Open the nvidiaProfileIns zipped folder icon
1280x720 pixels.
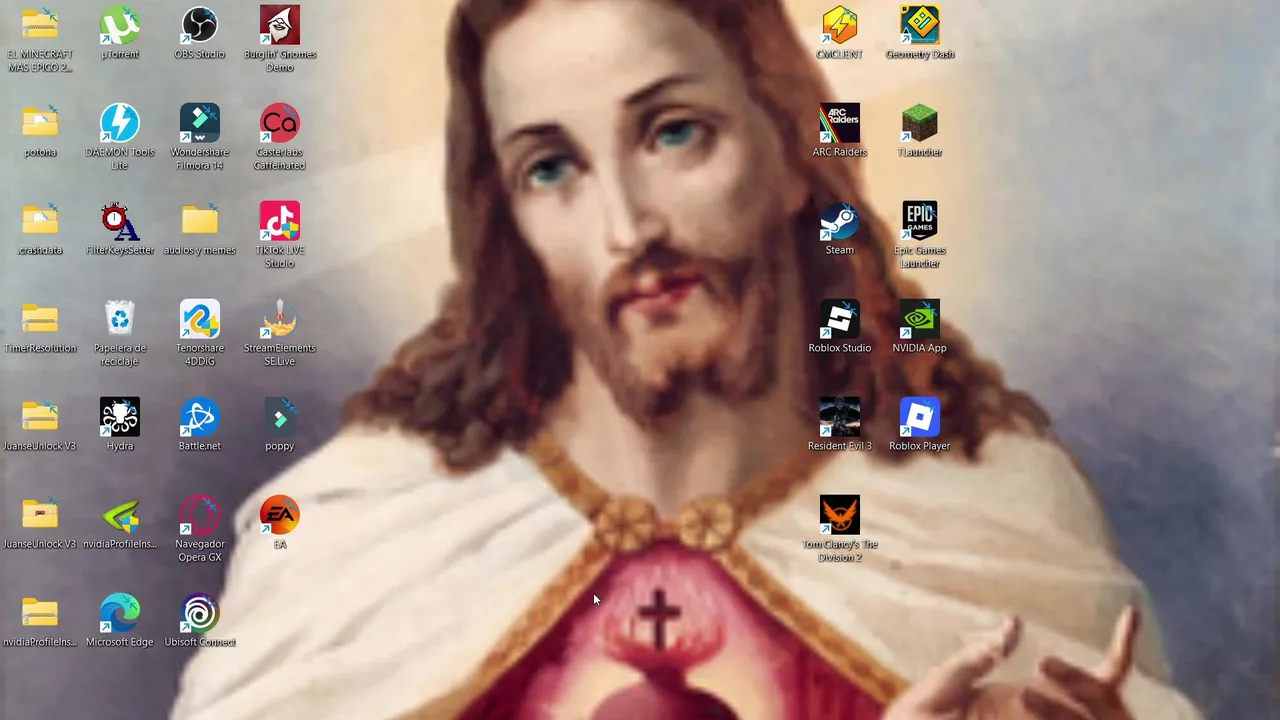coord(40,614)
